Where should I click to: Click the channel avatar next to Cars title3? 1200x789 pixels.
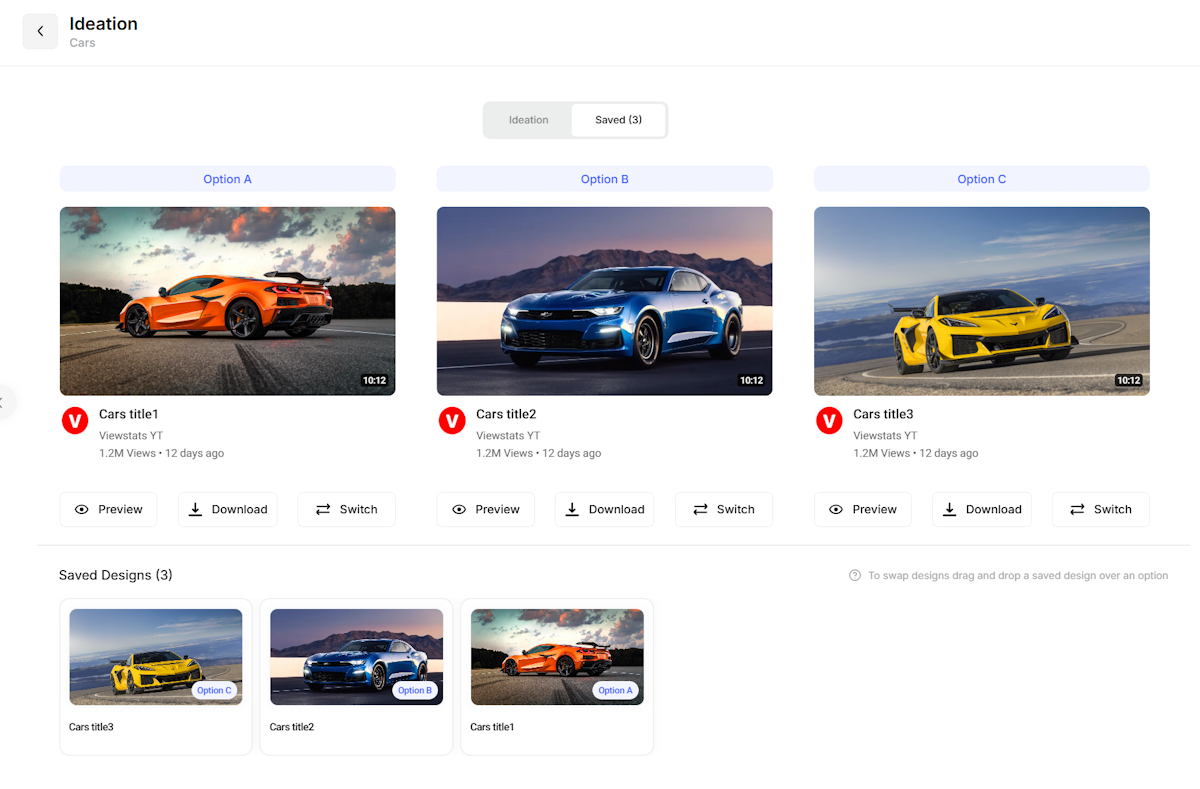point(829,421)
